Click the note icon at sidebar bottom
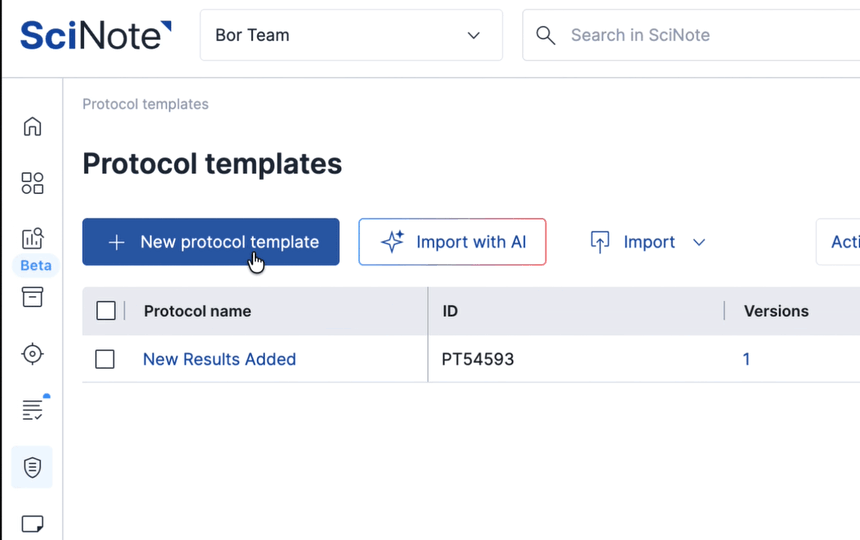Viewport: 860px width, 540px height. point(33,523)
